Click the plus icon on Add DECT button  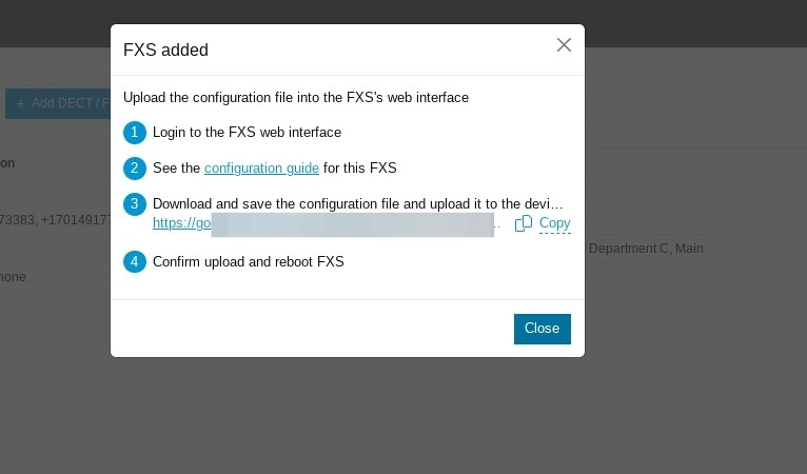20,103
